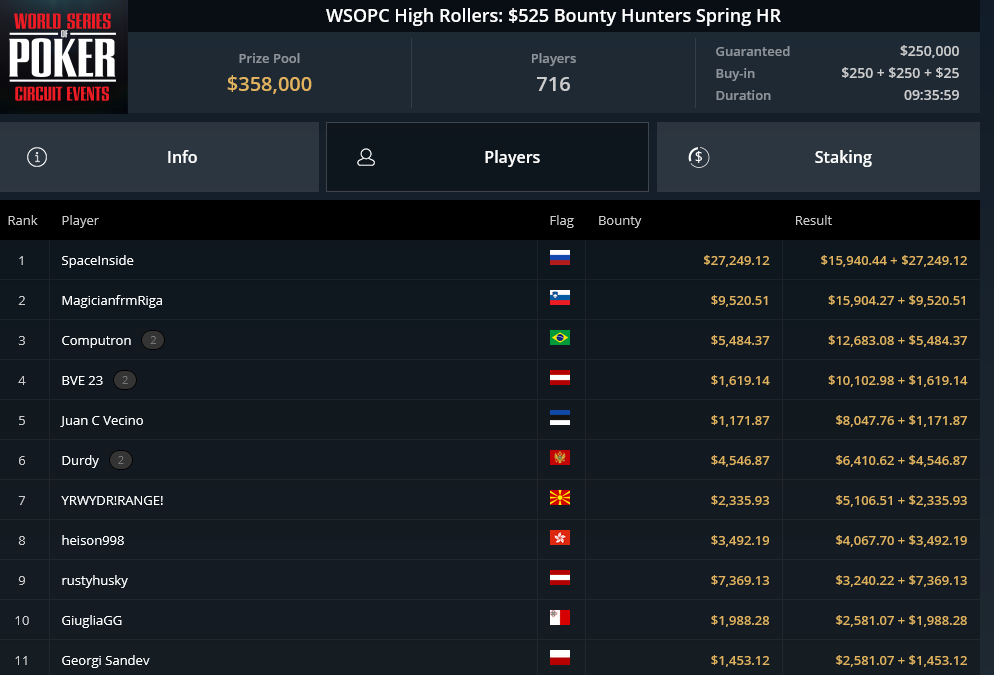Click YRWYDR!RANGE!'s Macedonian flag icon
This screenshot has height=675, width=994.
[560, 498]
